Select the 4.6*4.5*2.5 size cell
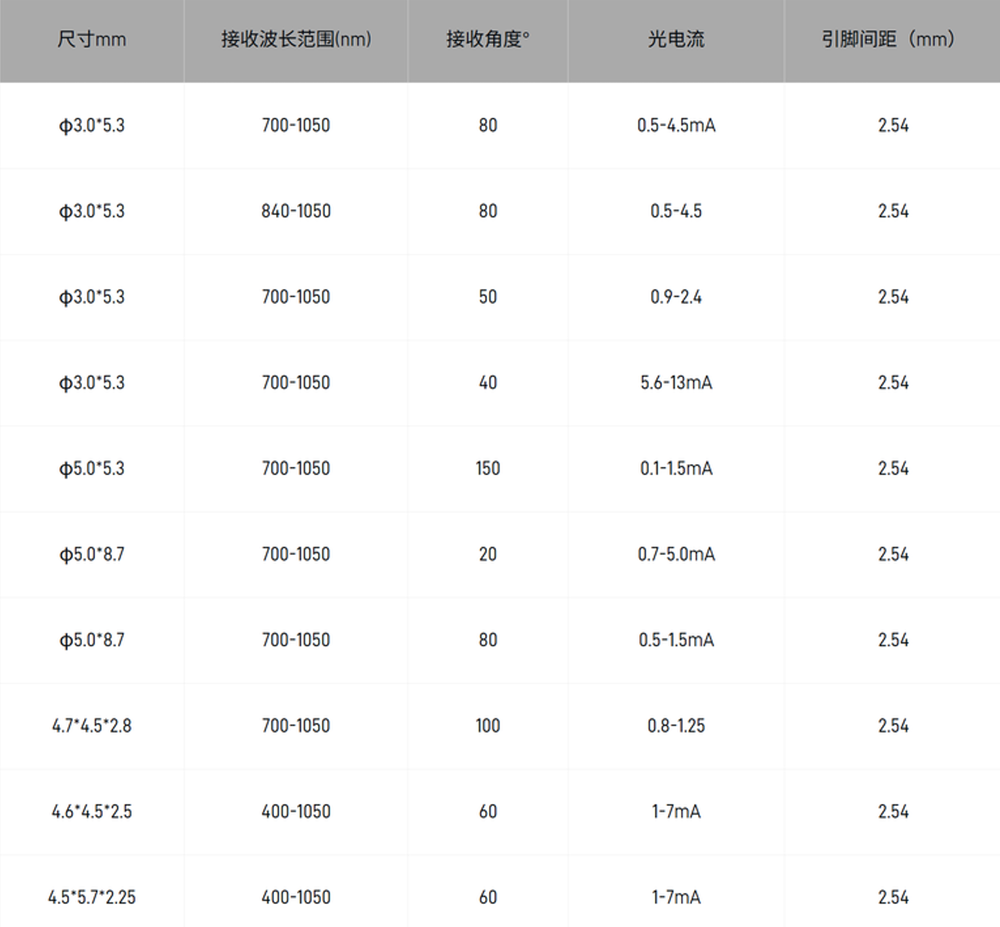Image resolution: width=1000 pixels, height=927 pixels. tap(92, 811)
